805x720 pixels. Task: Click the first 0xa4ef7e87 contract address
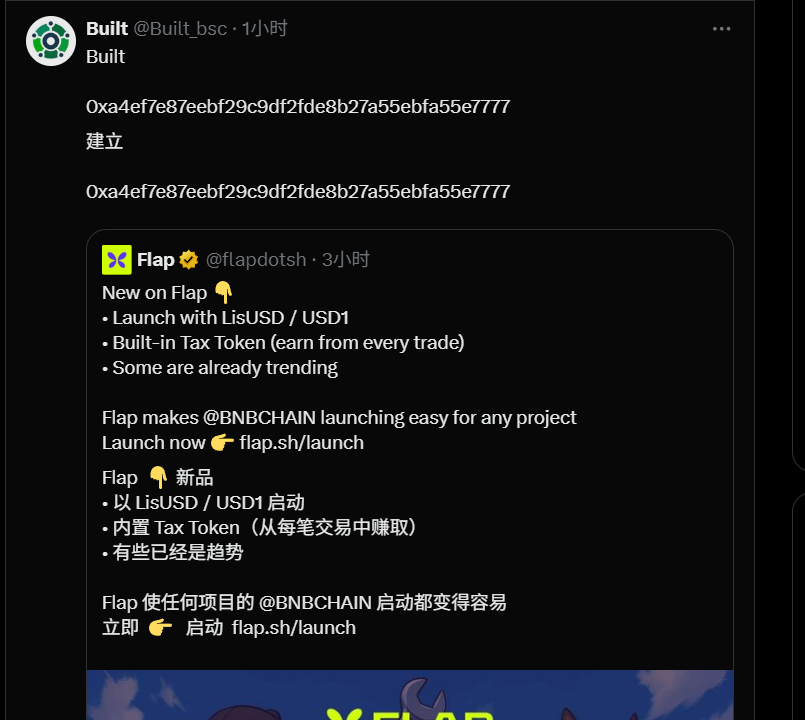298,107
